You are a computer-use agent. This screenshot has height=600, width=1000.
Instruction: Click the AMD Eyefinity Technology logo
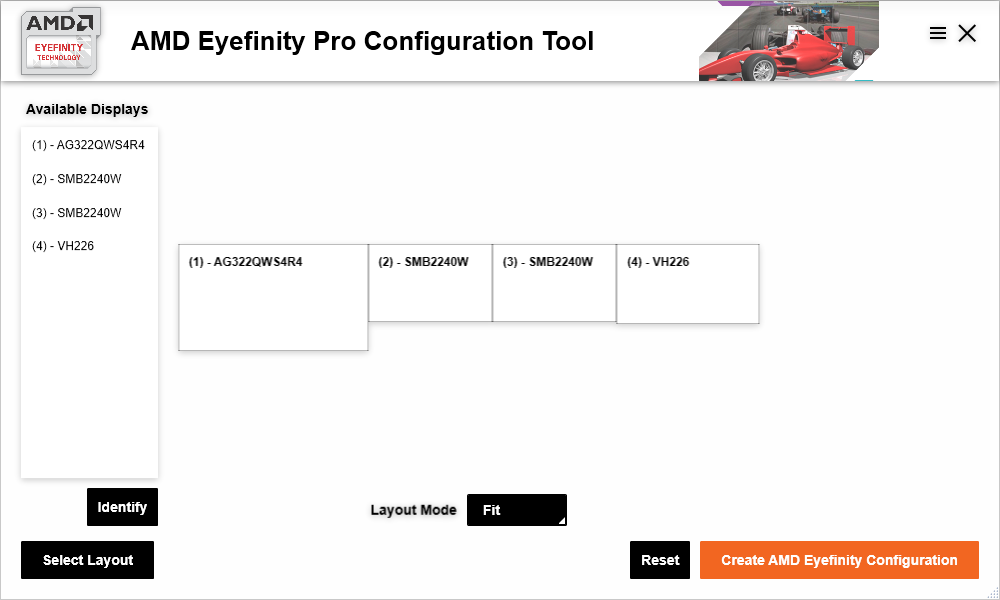pyautogui.click(x=61, y=41)
